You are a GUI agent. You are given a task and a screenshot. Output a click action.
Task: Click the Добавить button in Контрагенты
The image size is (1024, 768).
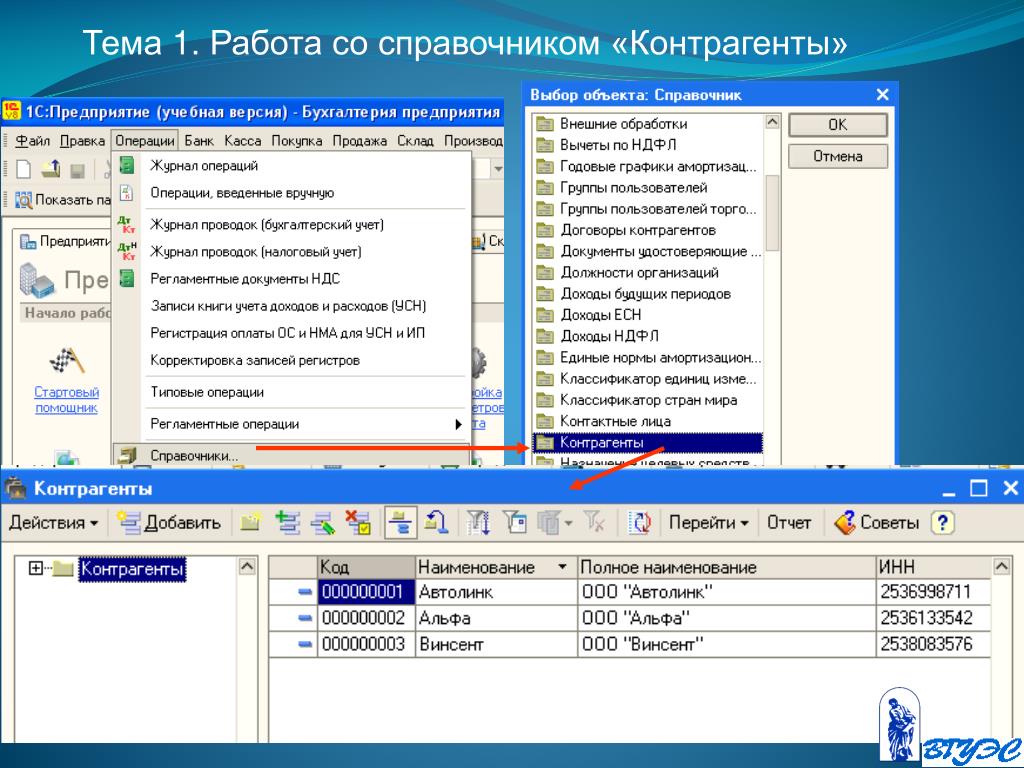(168, 522)
